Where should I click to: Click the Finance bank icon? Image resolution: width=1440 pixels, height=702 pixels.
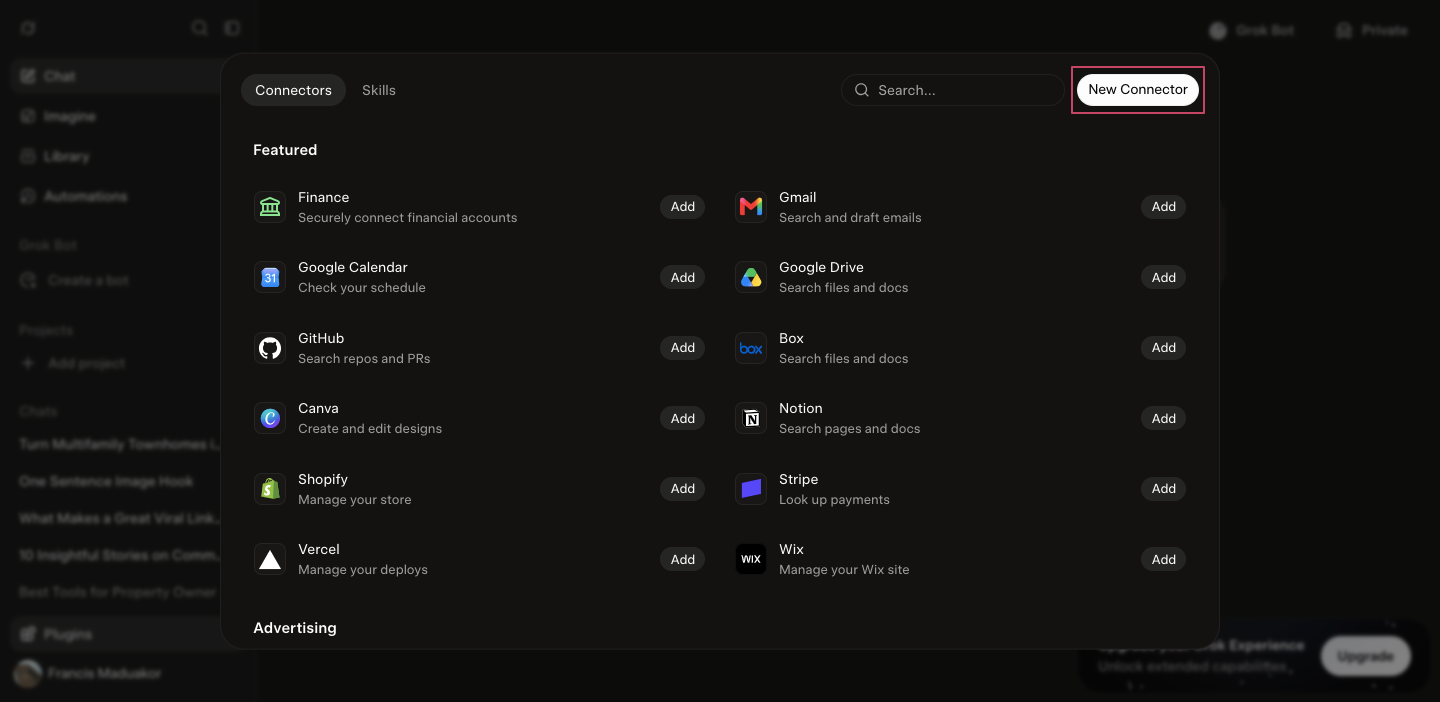tap(270, 207)
